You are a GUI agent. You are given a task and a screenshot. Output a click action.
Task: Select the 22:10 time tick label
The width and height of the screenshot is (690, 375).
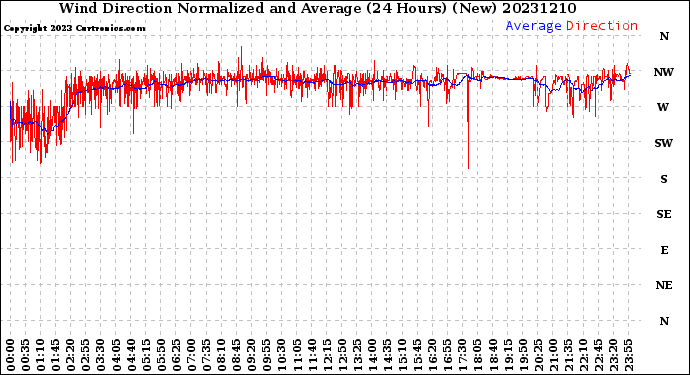click(583, 355)
